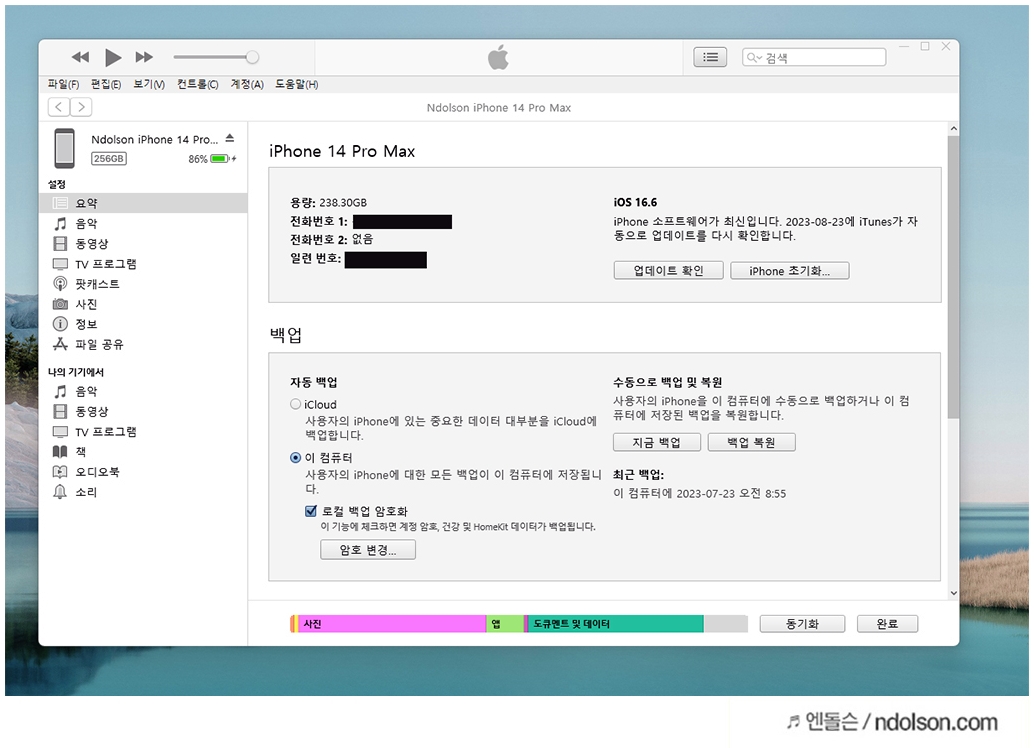Click the 백업 복원 button
The image size is (1034, 748).
pyautogui.click(x=751, y=442)
